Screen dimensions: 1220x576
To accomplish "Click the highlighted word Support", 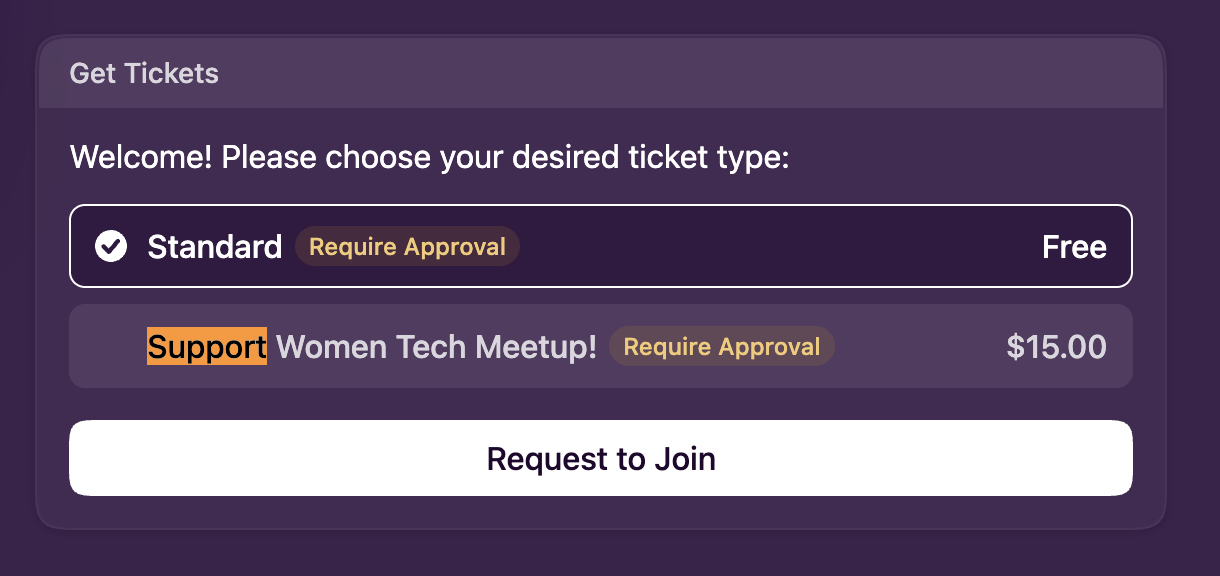I will coord(207,347).
